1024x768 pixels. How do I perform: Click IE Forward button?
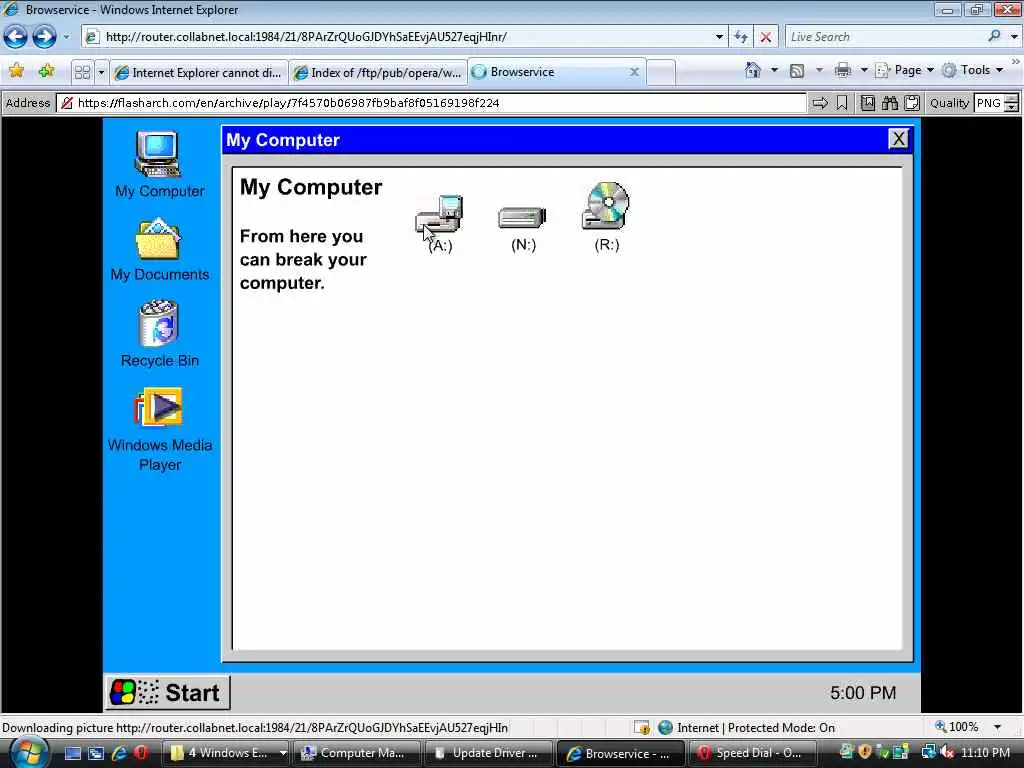(44, 37)
